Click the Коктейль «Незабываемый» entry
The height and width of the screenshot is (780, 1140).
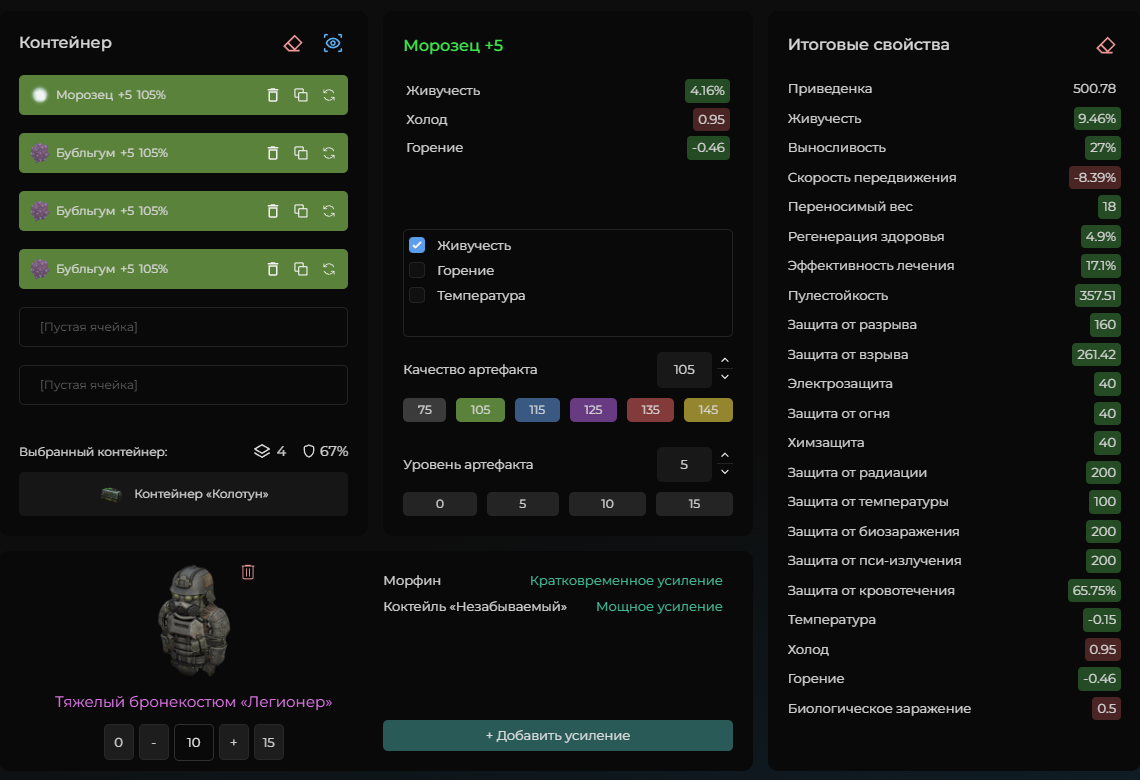[475, 606]
